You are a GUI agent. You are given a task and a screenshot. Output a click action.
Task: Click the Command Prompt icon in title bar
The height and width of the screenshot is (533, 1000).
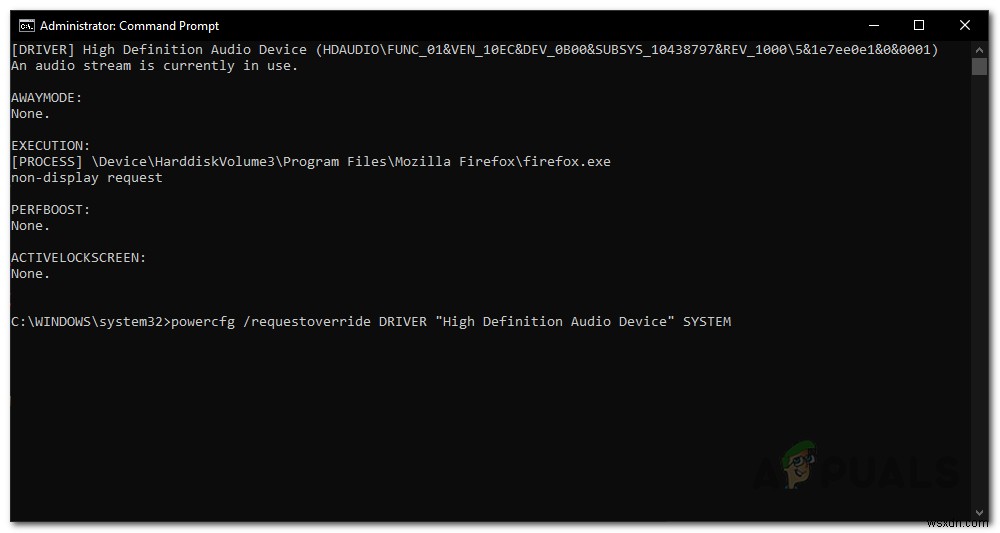point(27,25)
